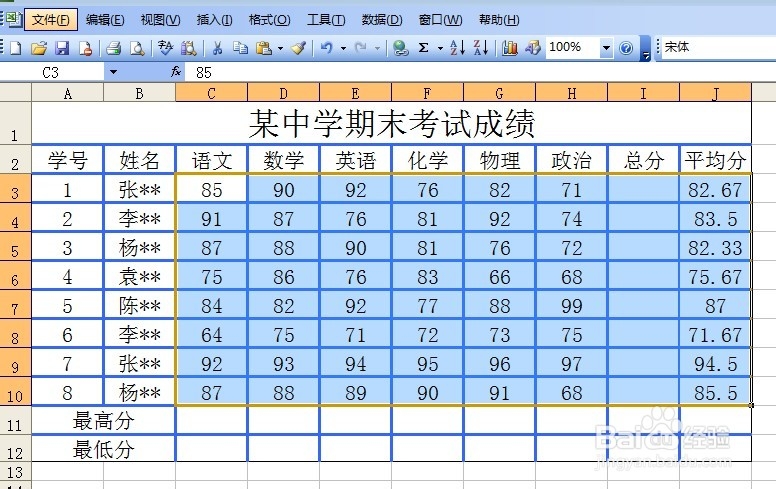Open the 工具(T) menu

point(326,20)
